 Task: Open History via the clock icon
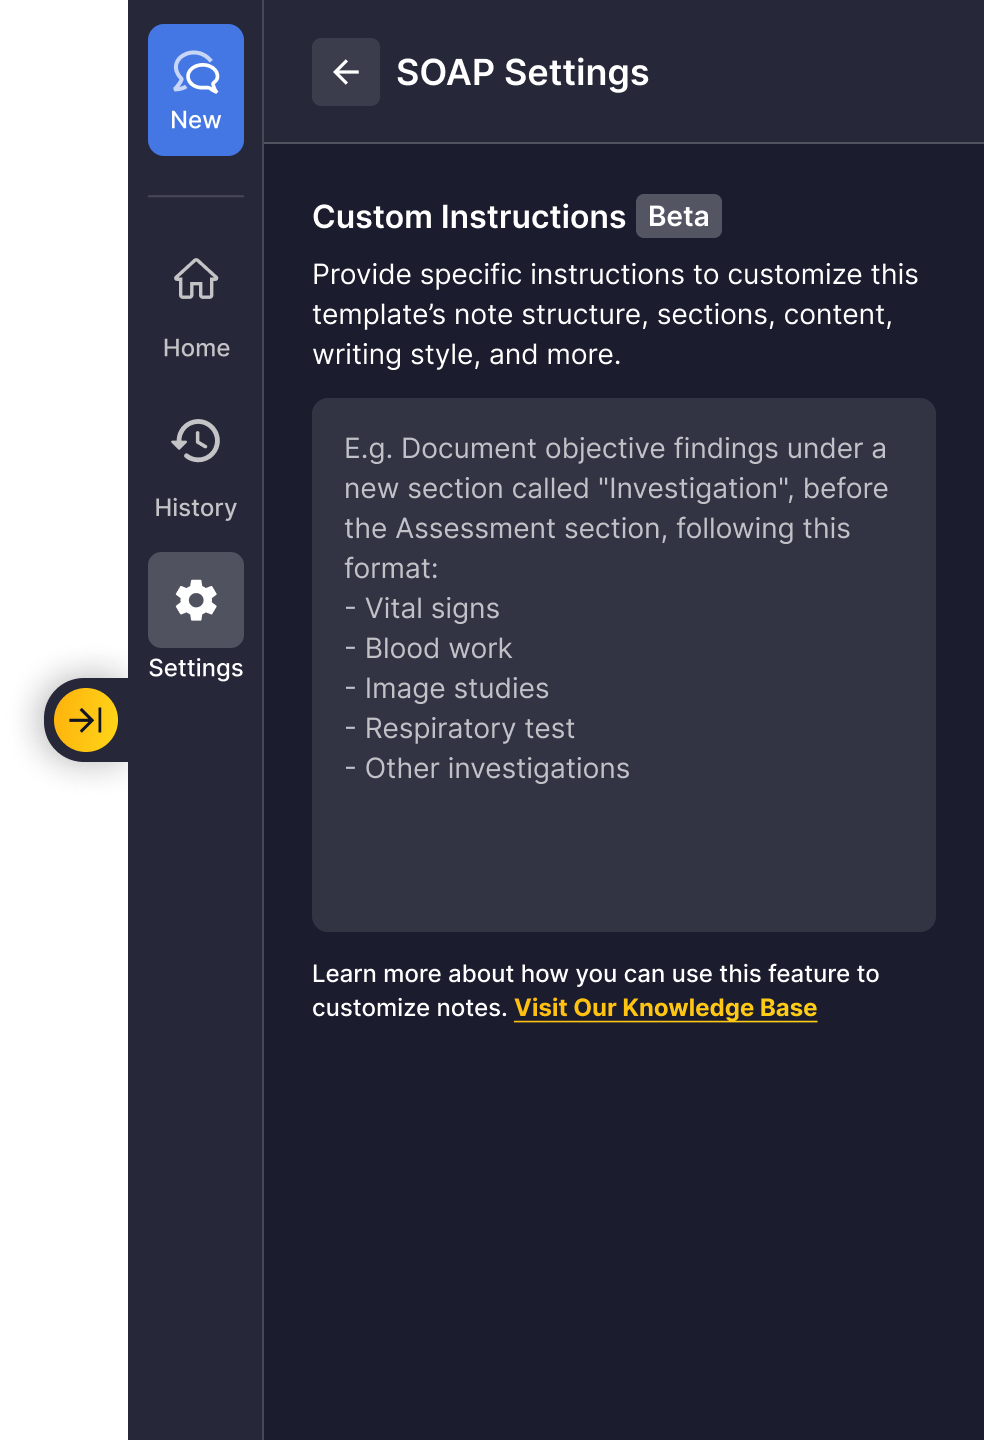[x=196, y=441]
